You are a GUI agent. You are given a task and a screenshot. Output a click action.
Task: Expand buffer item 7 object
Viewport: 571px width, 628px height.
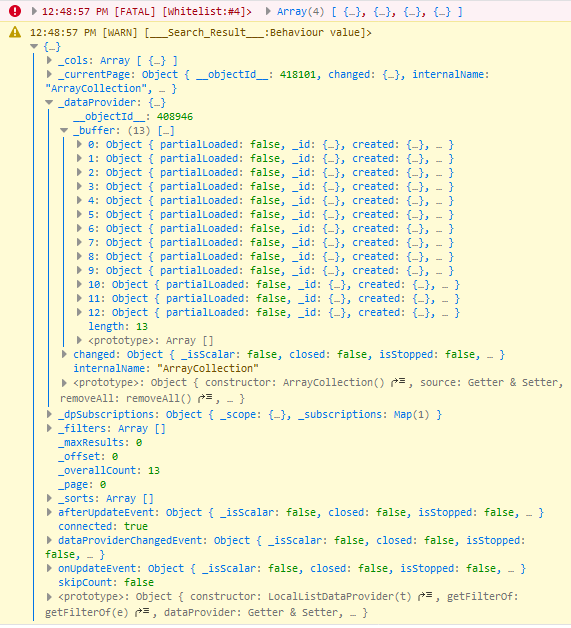(79, 242)
